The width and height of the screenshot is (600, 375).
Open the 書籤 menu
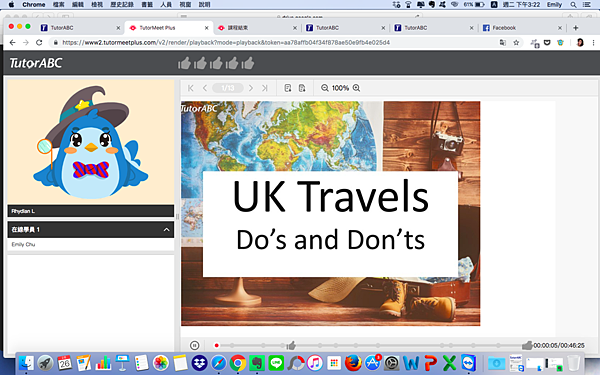click(x=147, y=5)
